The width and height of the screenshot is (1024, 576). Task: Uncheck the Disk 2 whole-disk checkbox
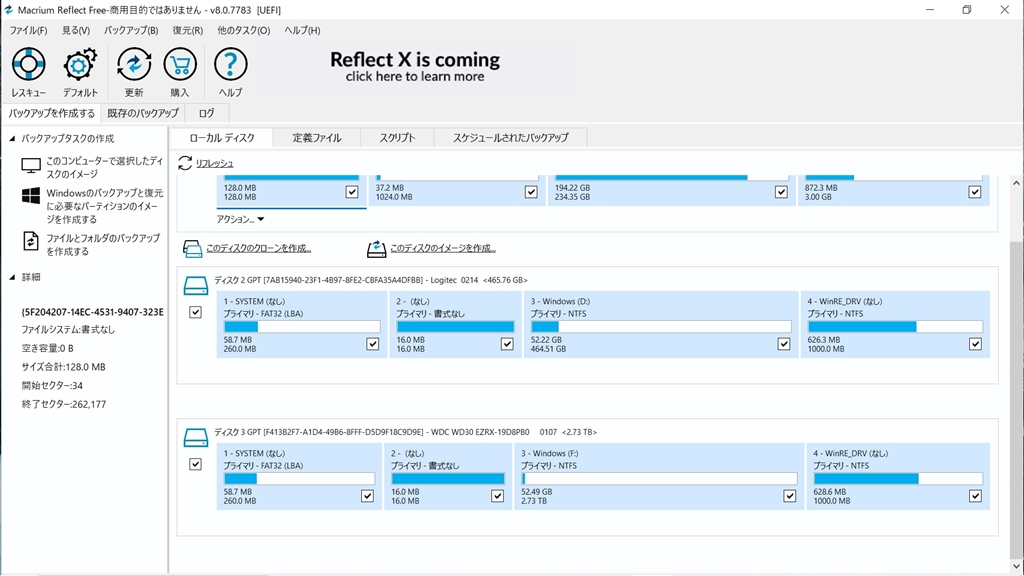(x=195, y=313)
